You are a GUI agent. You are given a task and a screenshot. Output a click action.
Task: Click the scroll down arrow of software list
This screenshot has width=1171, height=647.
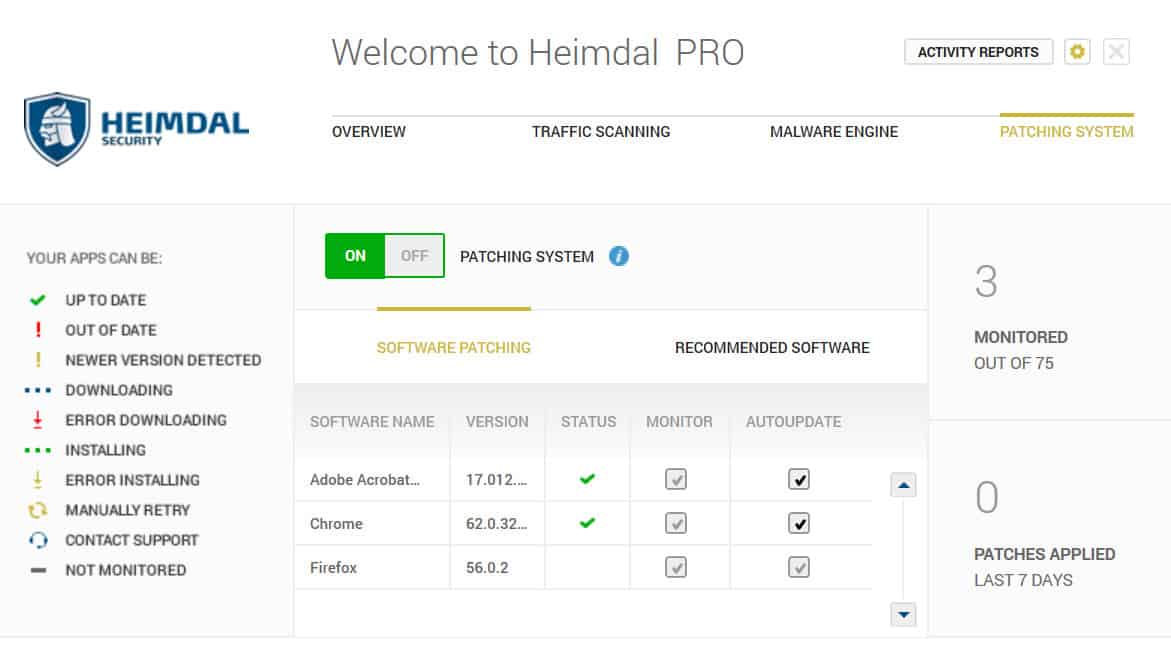click(904, 614)
